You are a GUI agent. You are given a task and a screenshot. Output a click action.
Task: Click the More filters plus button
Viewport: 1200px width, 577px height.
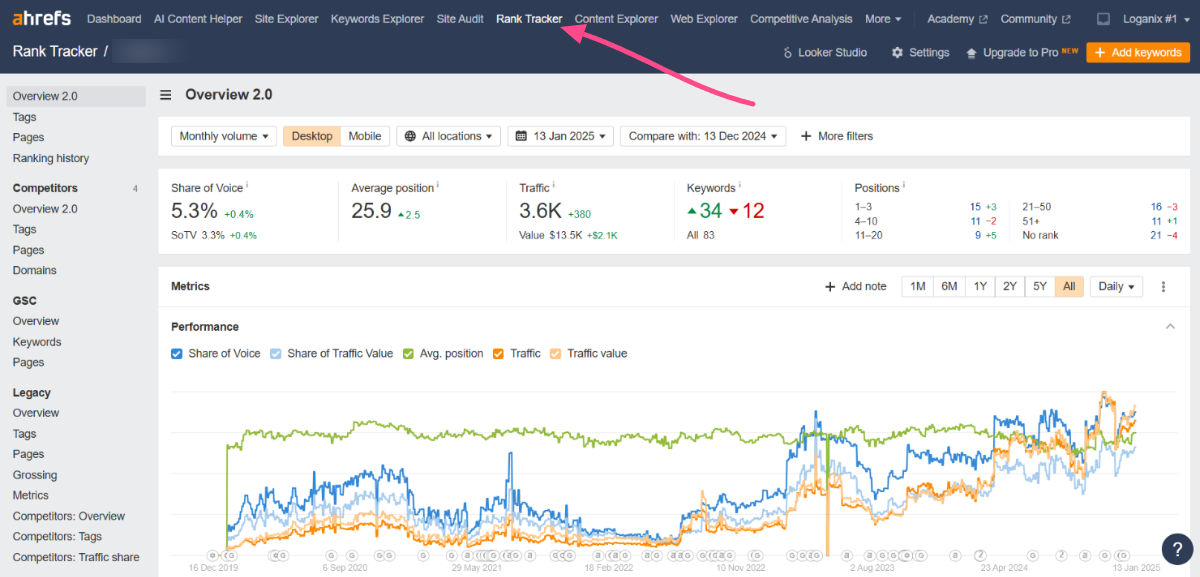tap(806, 136)
